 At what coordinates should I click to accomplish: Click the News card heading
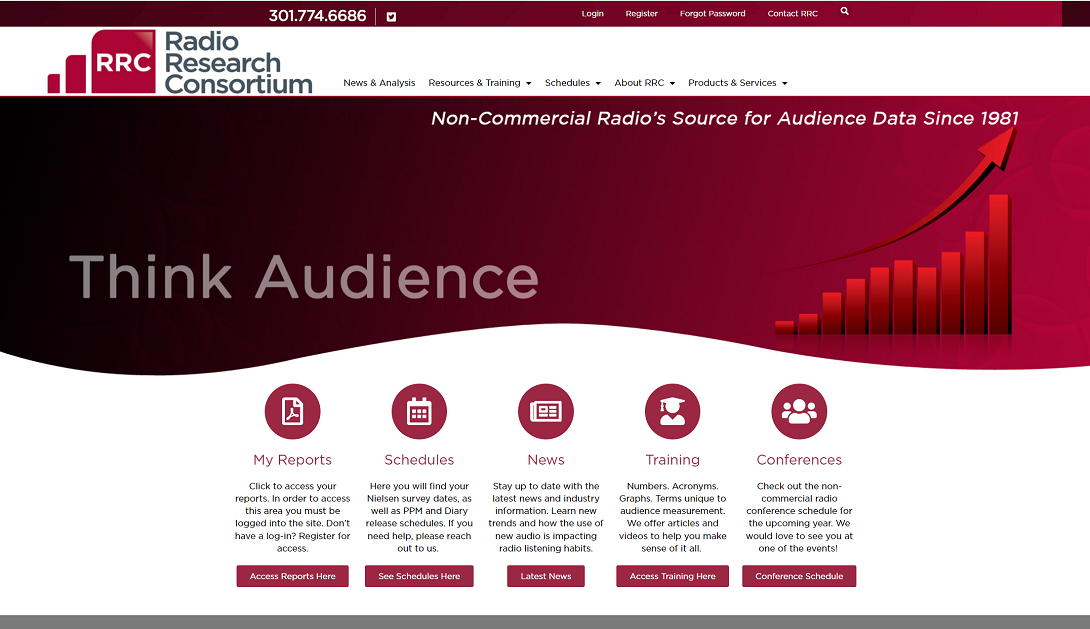[x=546, y=460]
